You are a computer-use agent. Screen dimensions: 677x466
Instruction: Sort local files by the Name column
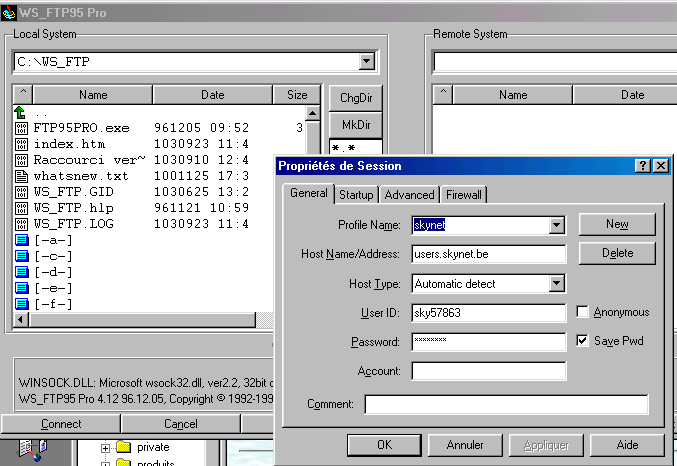pyautogui.click(x=93, y=95)
